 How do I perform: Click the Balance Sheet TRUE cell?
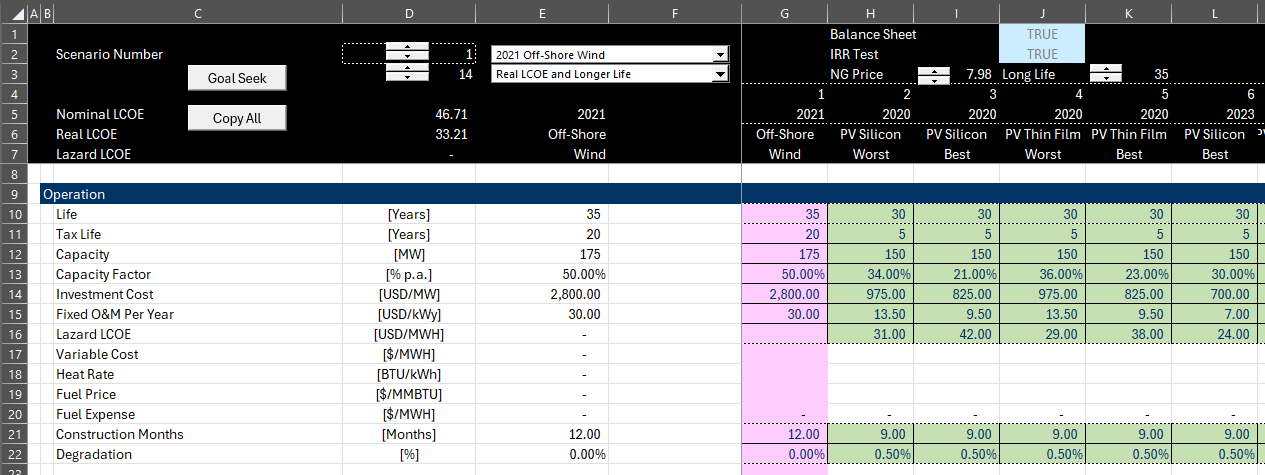(x=1042, y=34)
